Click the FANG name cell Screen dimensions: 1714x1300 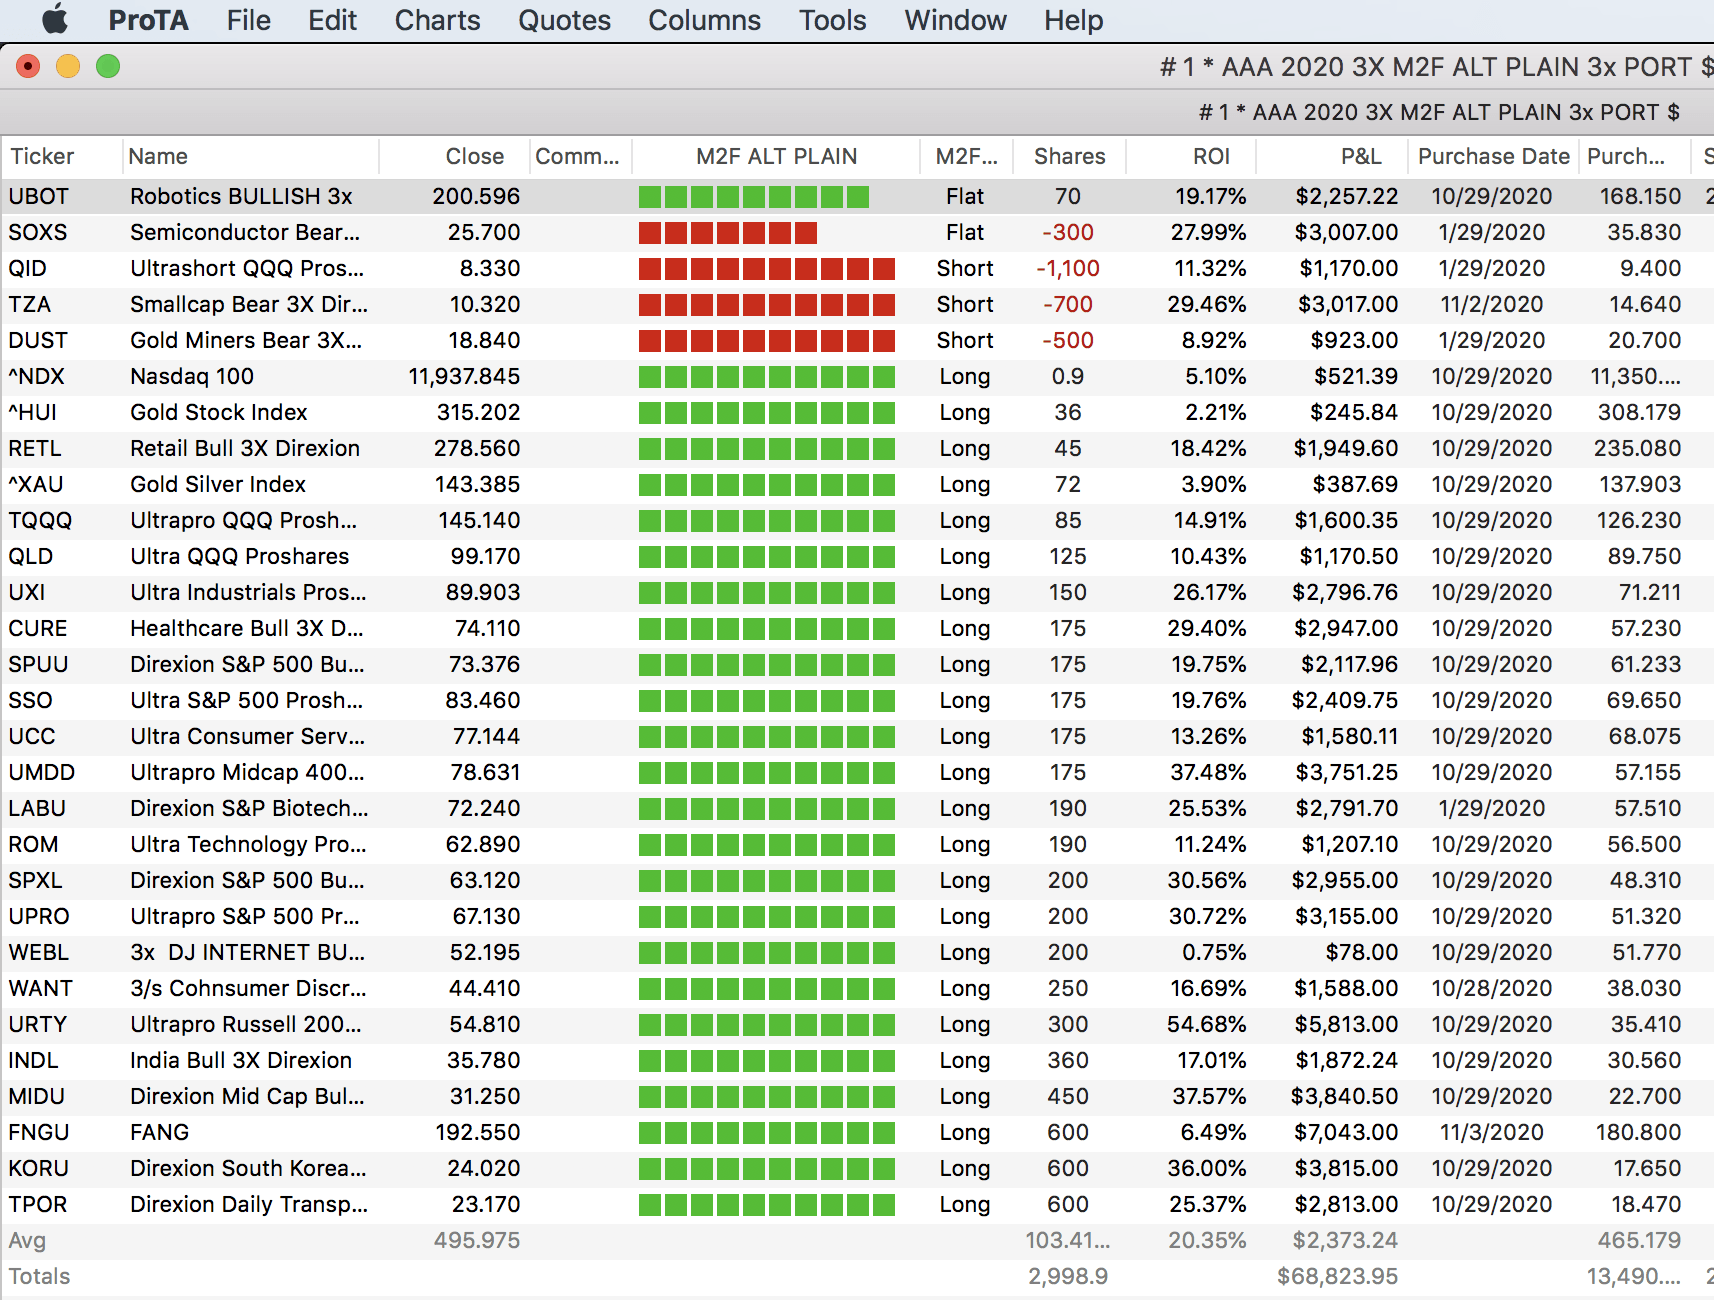tap(160, 1132)
